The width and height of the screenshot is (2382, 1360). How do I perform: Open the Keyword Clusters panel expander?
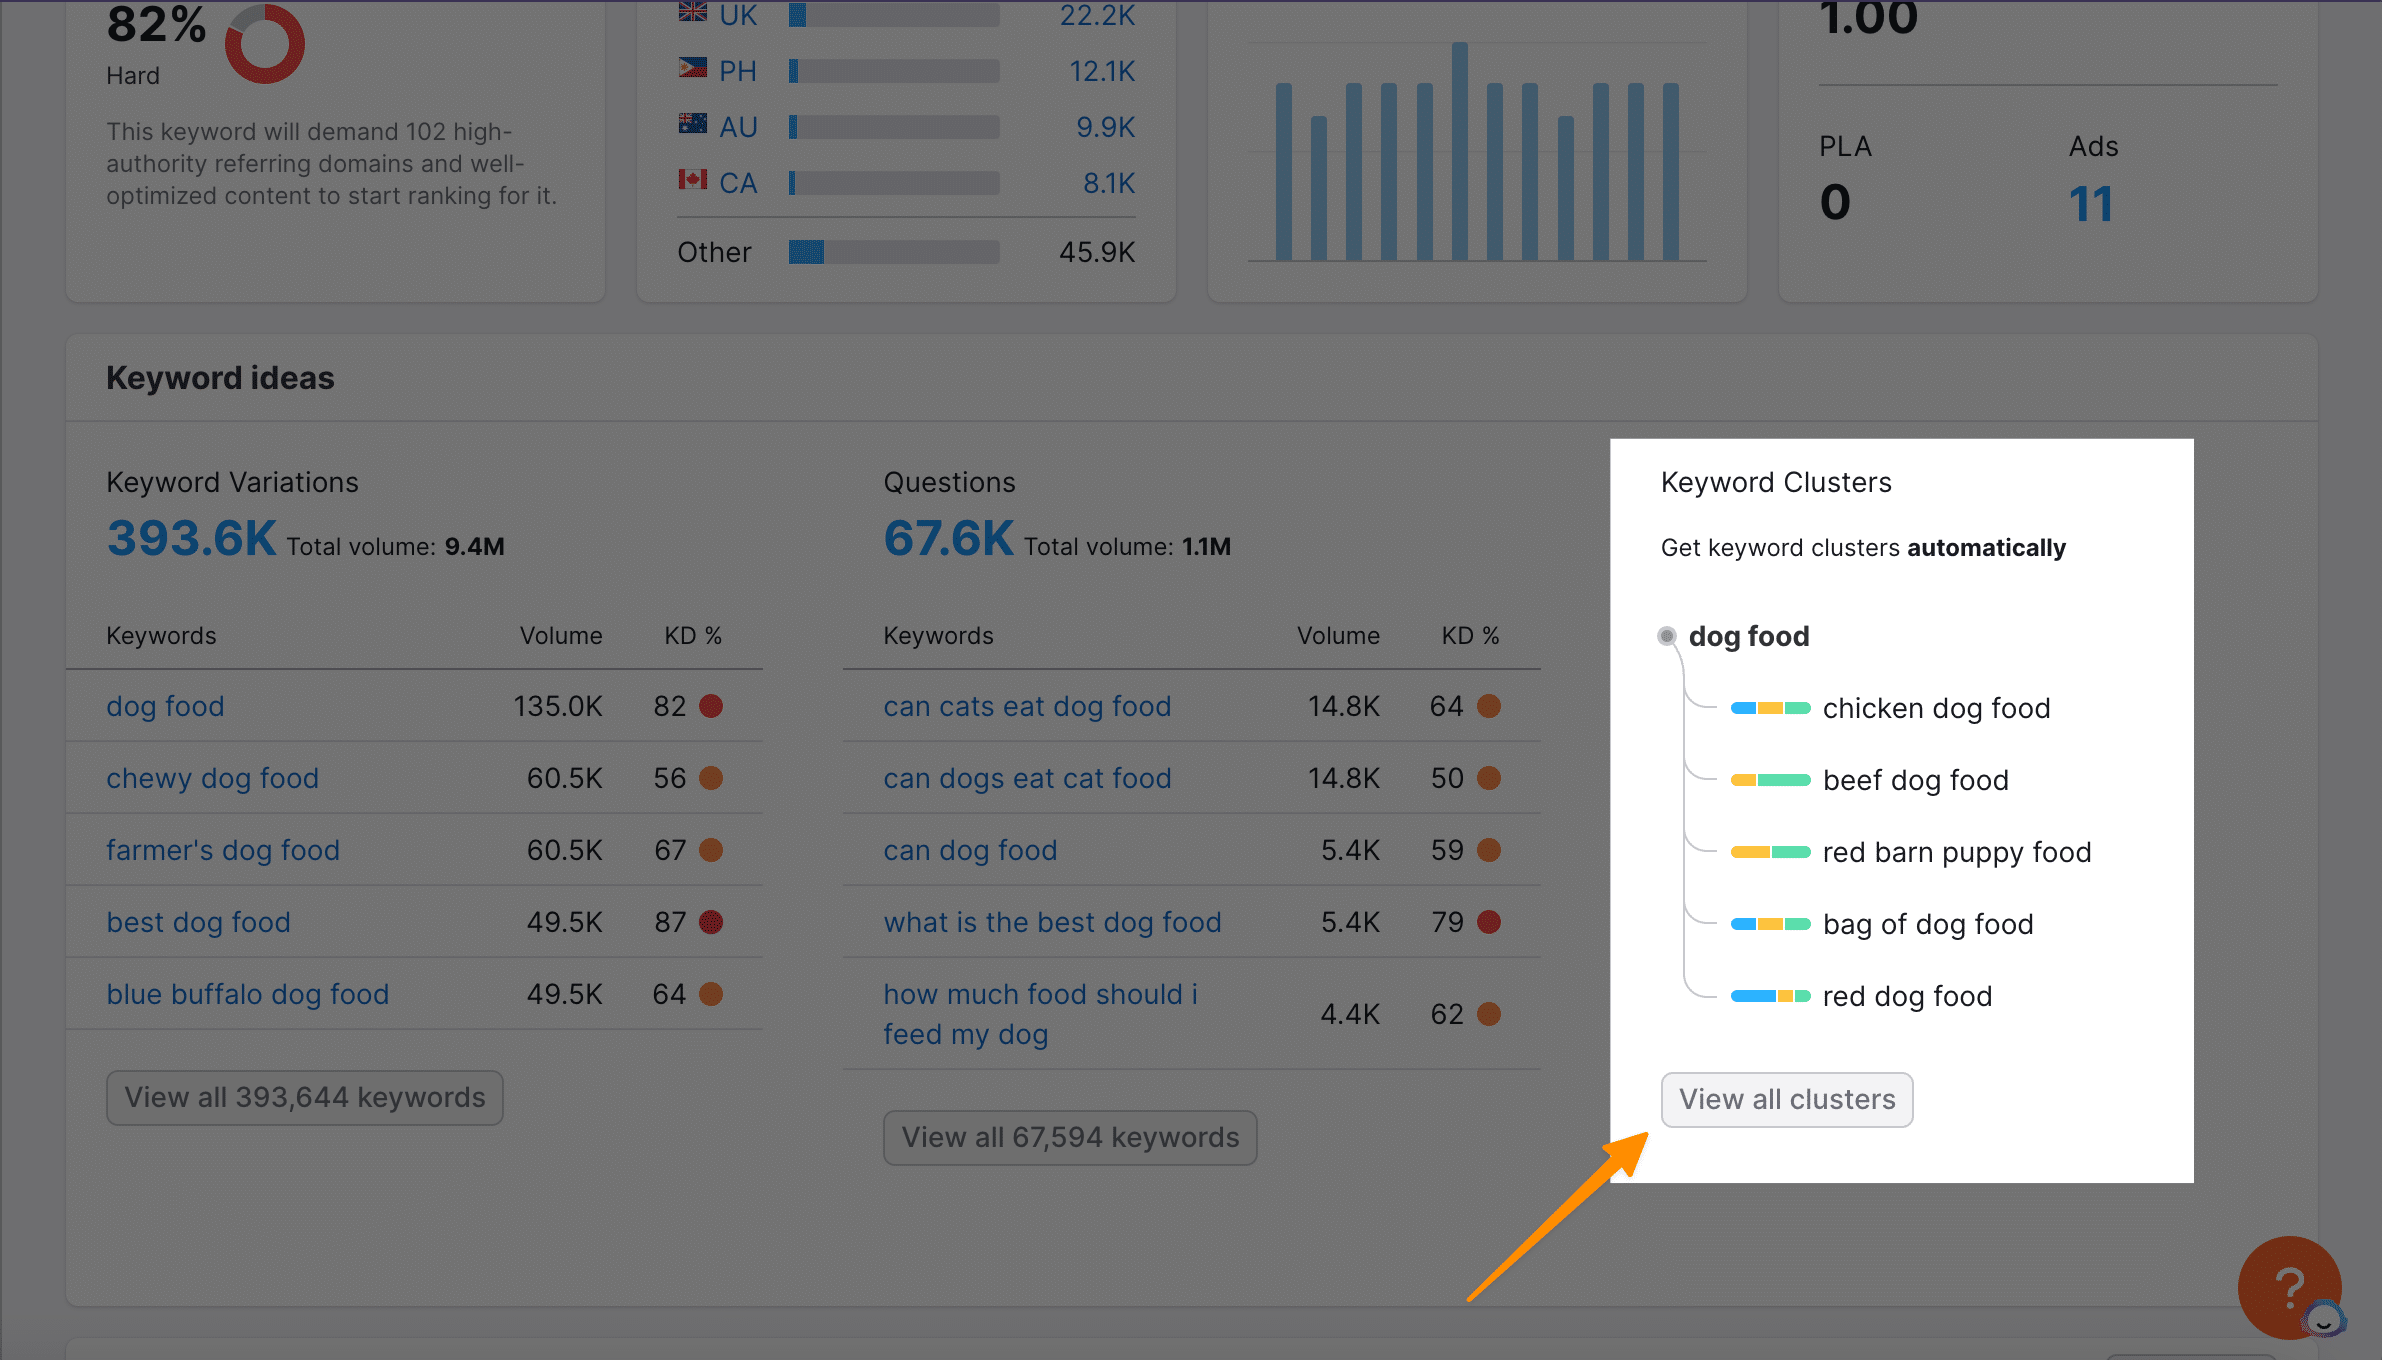pyautogui.click(x=1788, y=1098)
